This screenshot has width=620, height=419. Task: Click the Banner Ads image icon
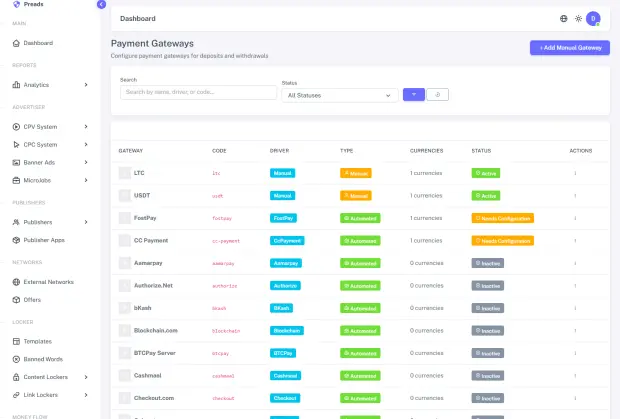pyautogui.click(x=16, y=162)
